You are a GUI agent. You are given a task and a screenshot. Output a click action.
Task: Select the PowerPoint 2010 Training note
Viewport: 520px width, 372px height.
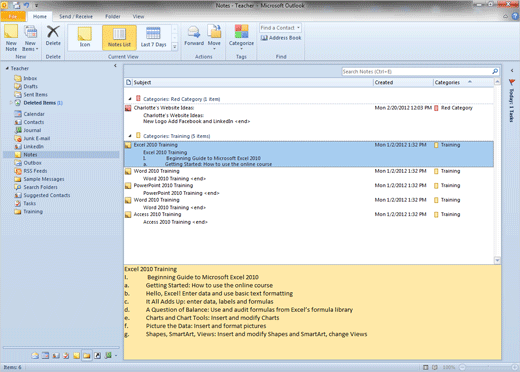tap(309, 189)
